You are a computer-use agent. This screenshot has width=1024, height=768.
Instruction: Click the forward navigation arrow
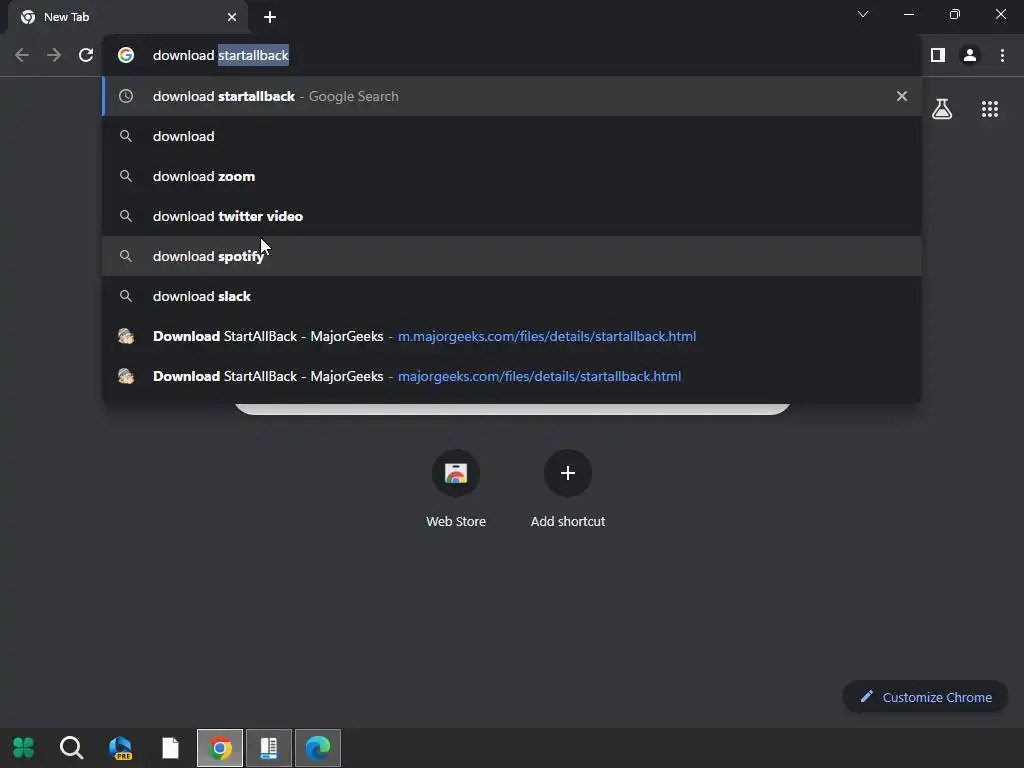54,56
